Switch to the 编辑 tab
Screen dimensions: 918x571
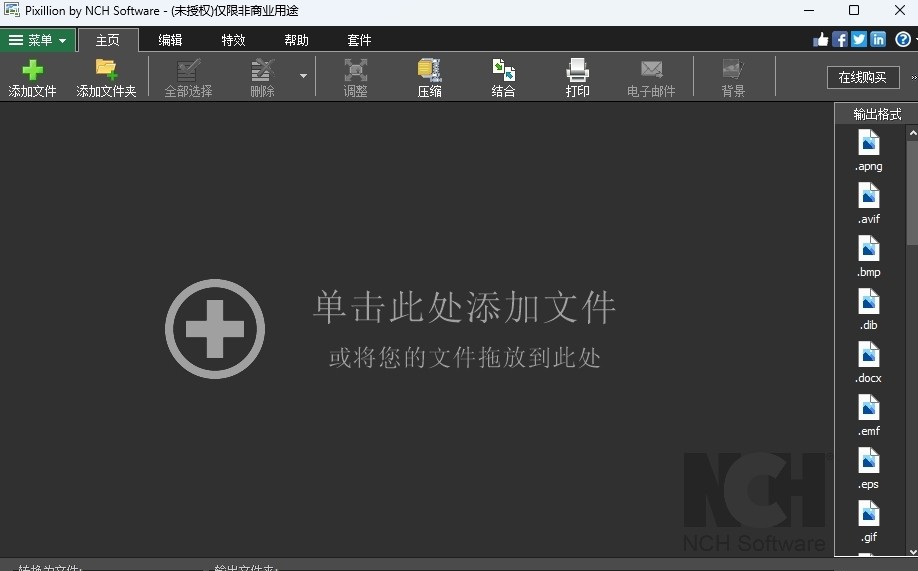tap(170, 40)
